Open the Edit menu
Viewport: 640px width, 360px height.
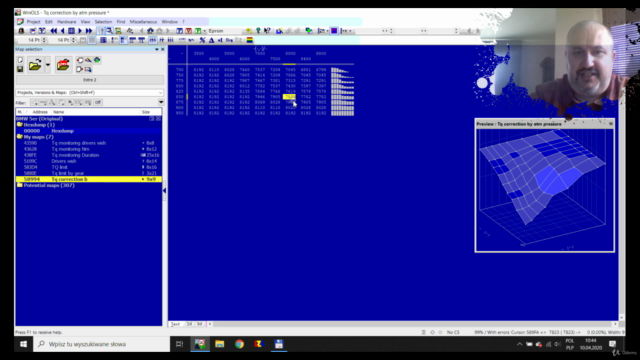pyautogui.click(x=49, y=22)
